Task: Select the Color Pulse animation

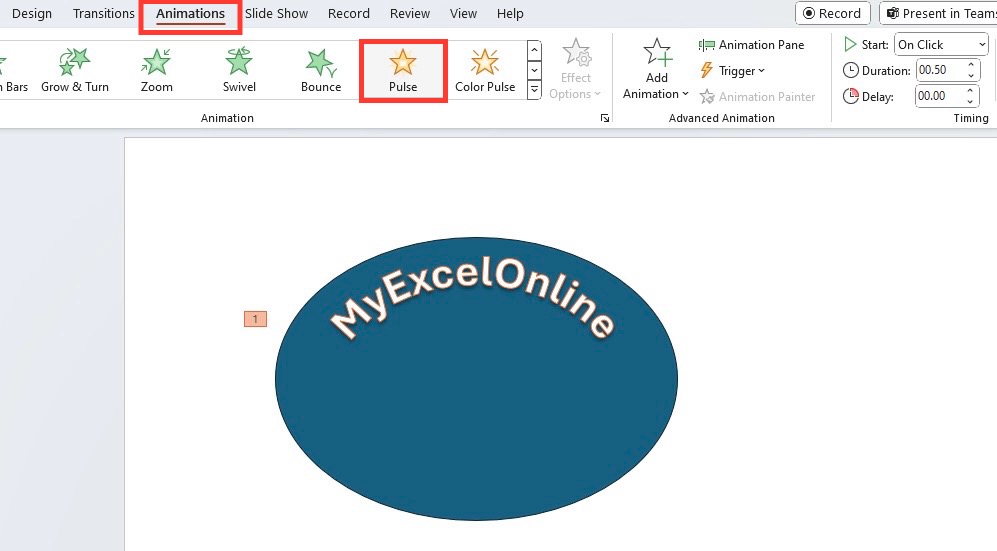Action: (x=485, y=71)
